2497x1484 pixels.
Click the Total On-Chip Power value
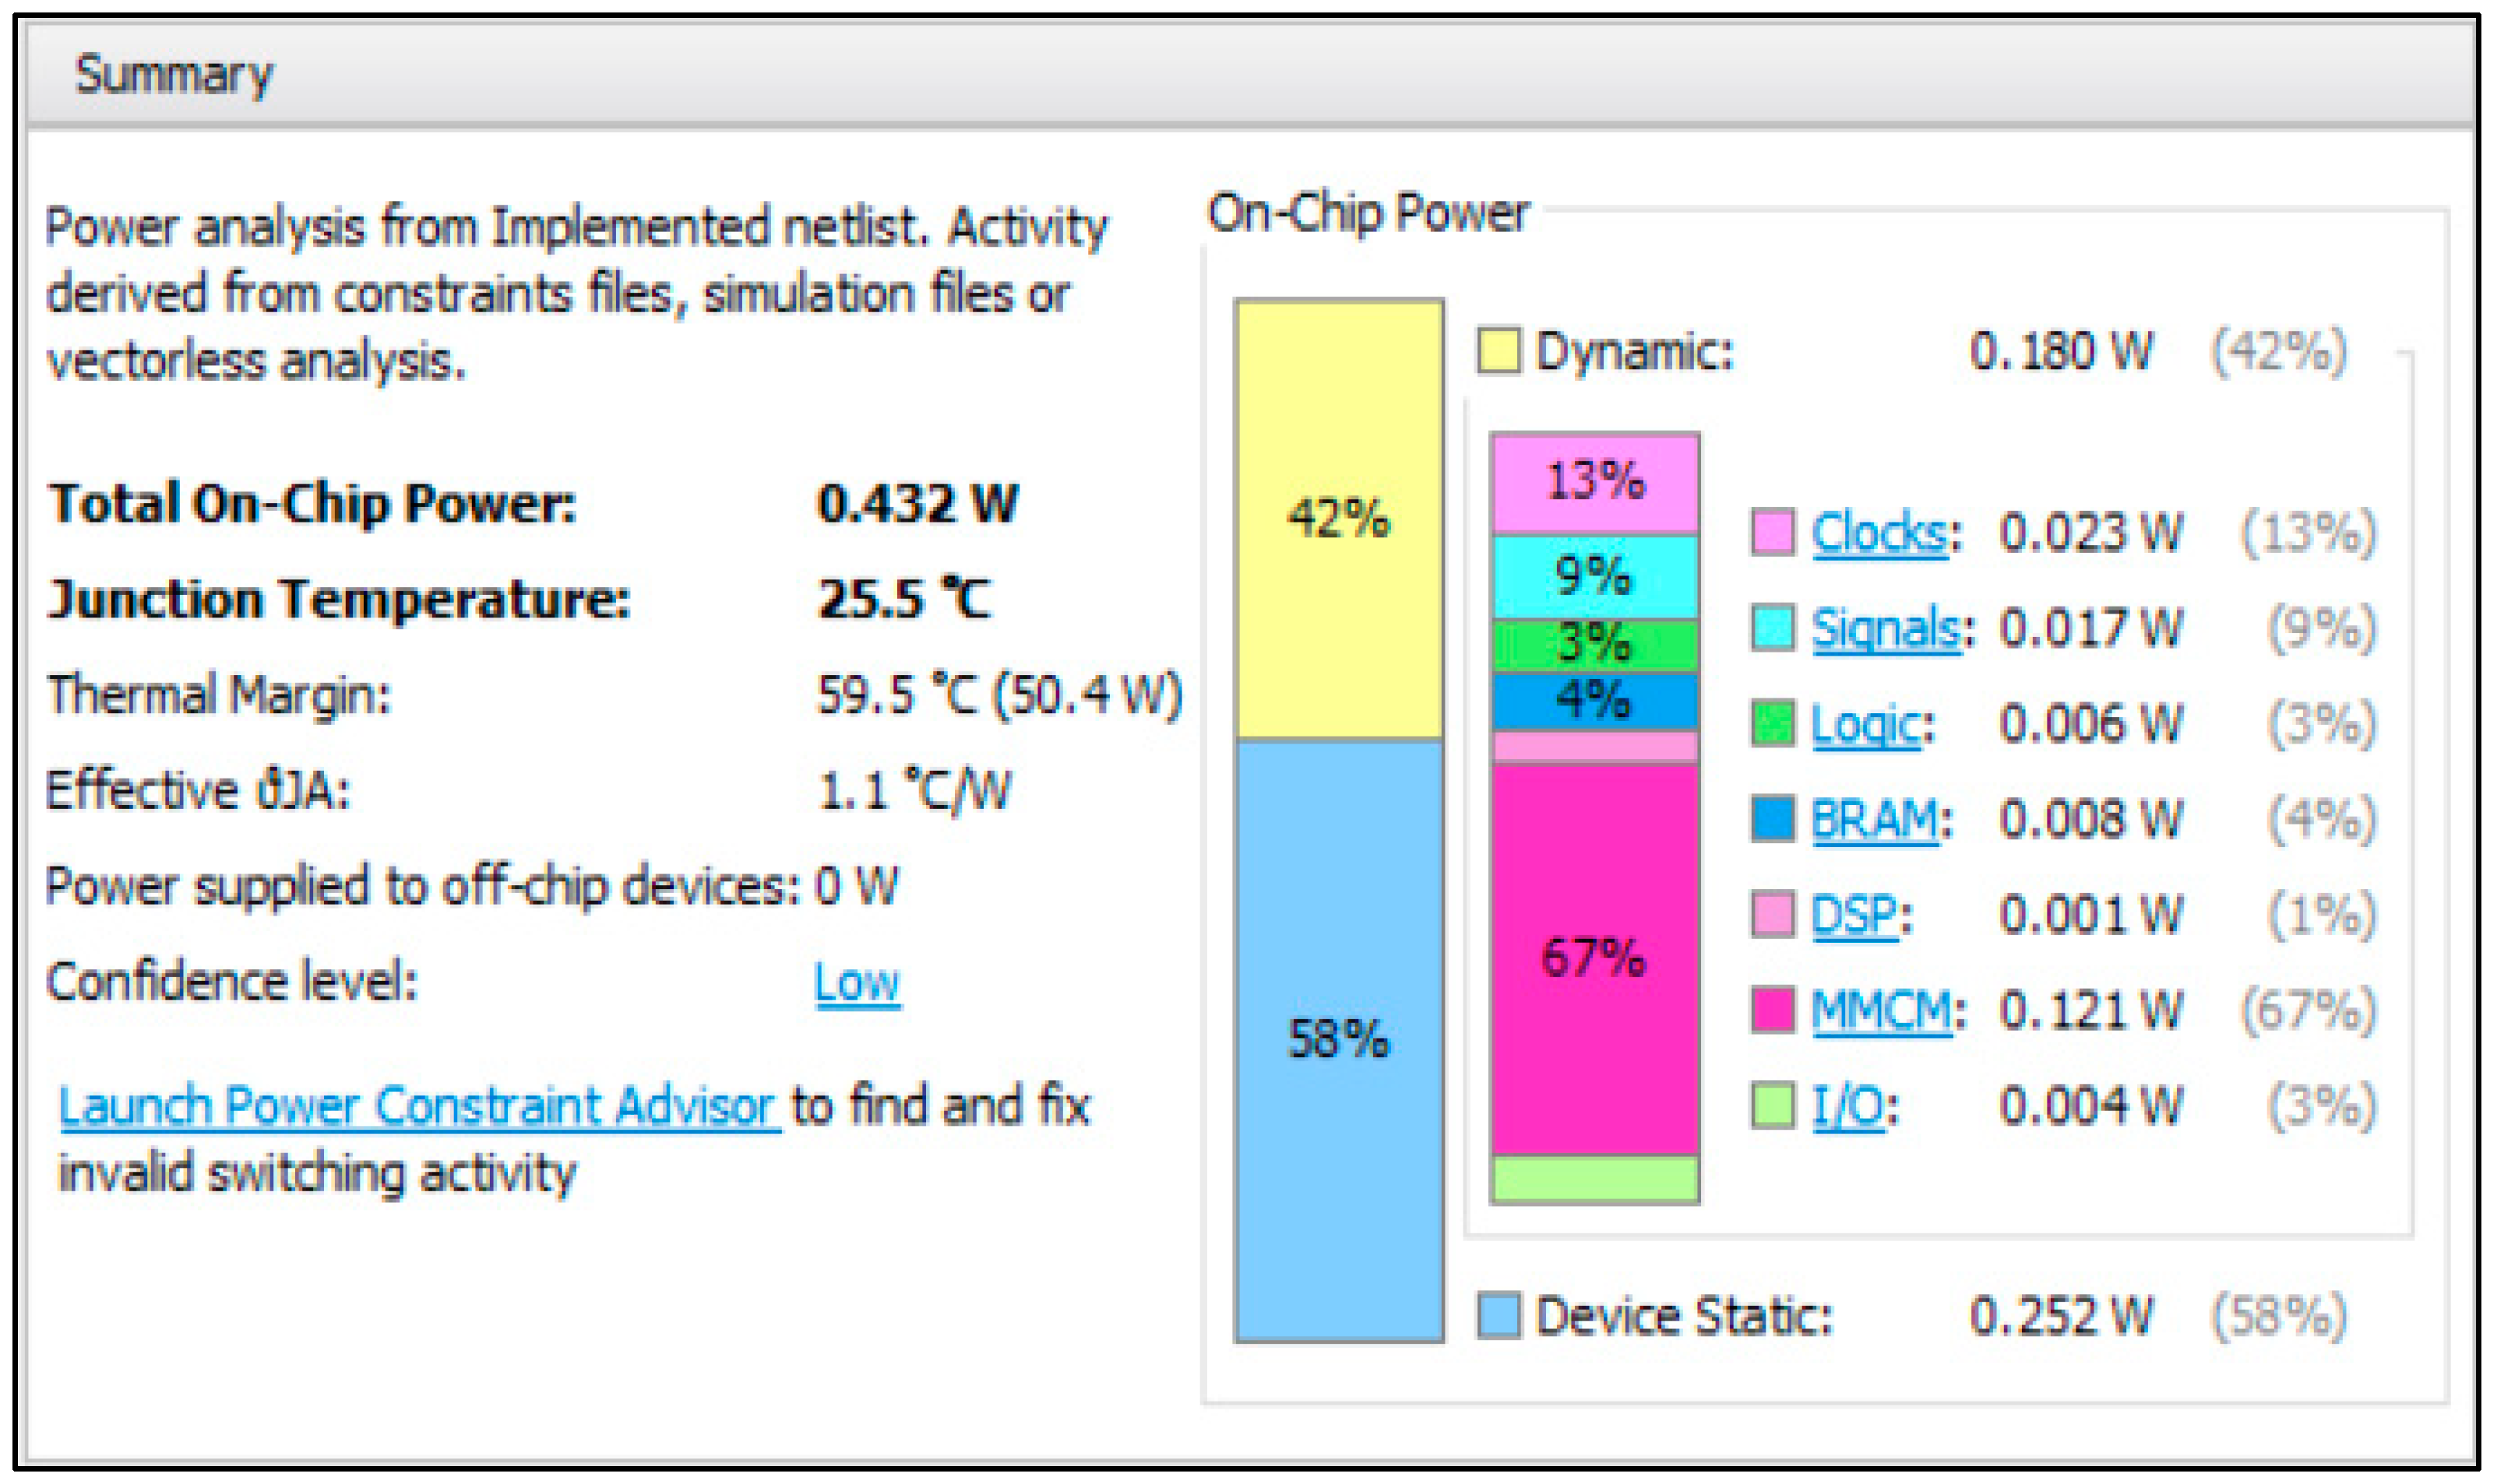[x=917, y=503]
